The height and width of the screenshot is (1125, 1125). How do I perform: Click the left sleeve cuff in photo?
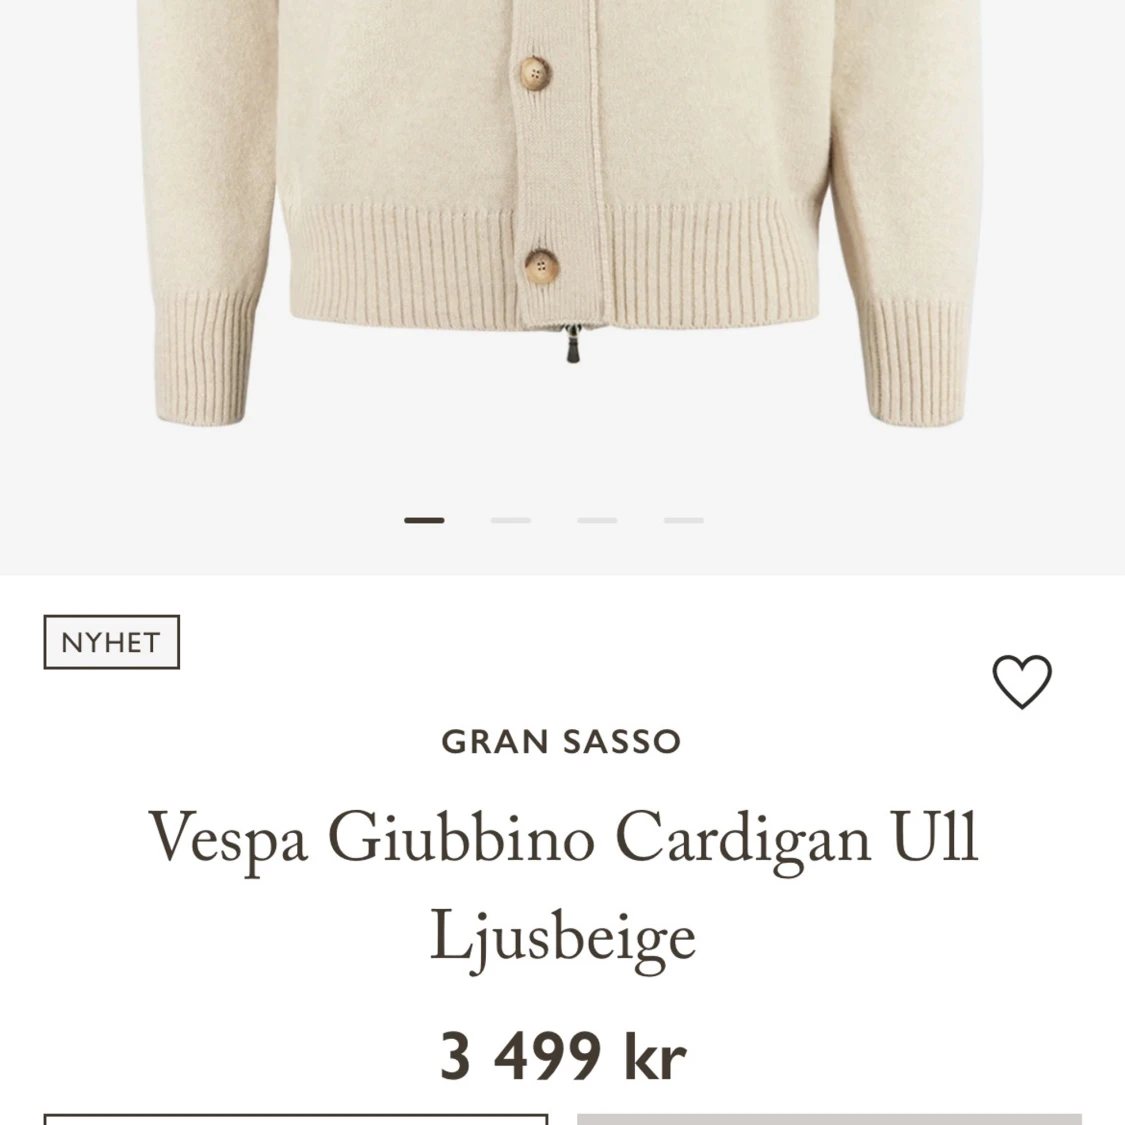point(202,362)
